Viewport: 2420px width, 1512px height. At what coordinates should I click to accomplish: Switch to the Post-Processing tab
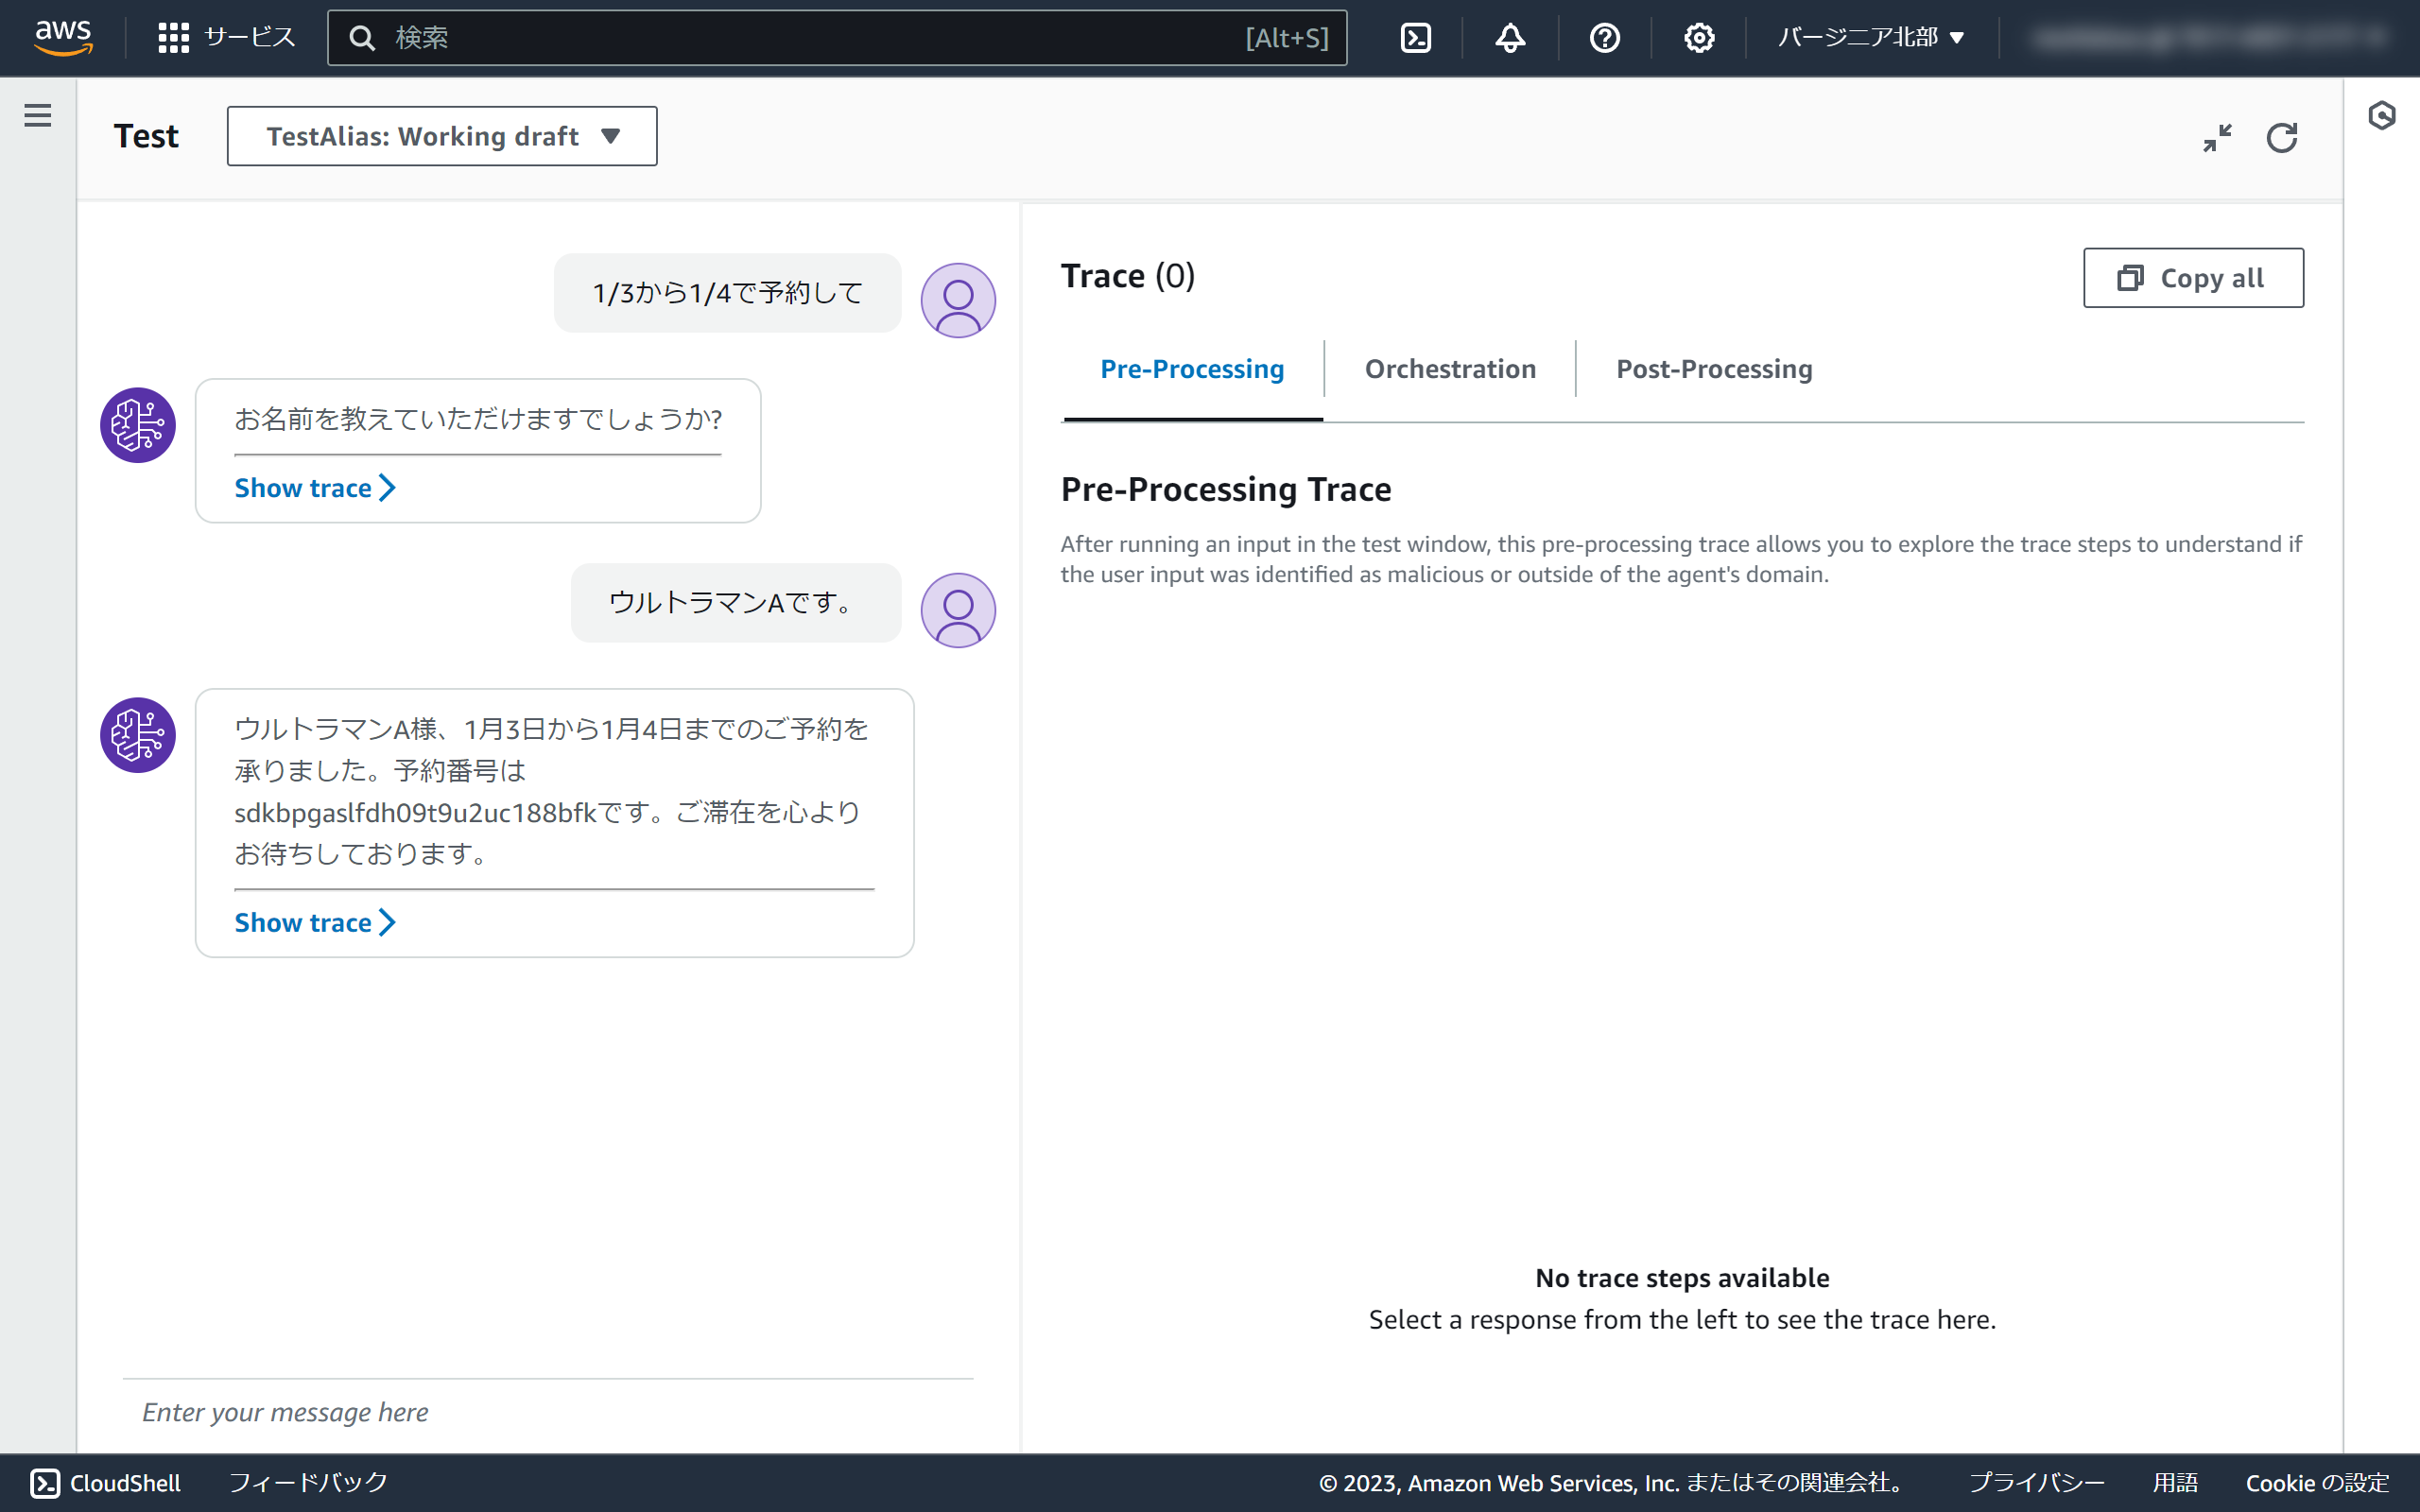click(x=1713, y=369)
